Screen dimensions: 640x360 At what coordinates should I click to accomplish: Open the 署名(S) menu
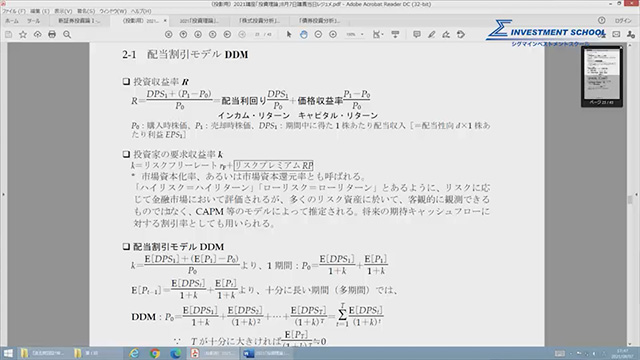86,11
